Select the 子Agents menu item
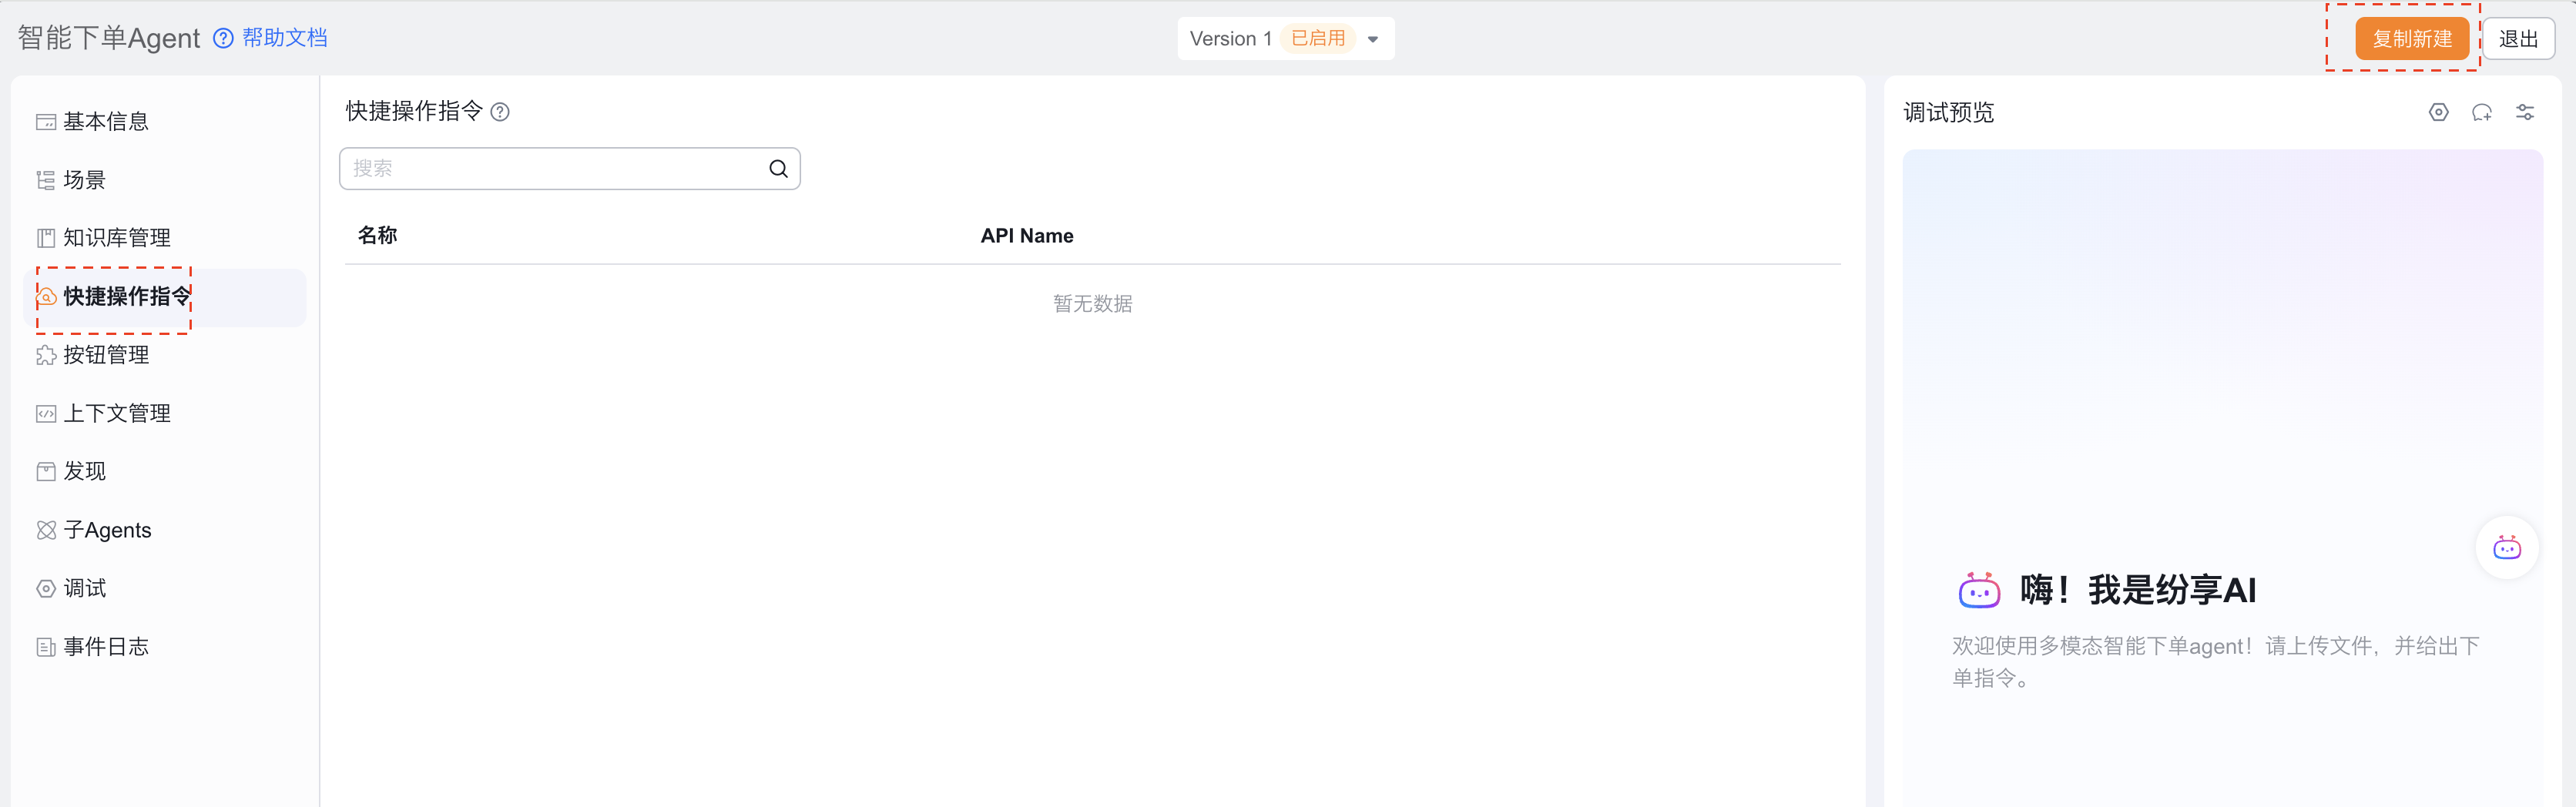Image resolution: width=2576 pixels, height=807 pixels. pos(107,530)
